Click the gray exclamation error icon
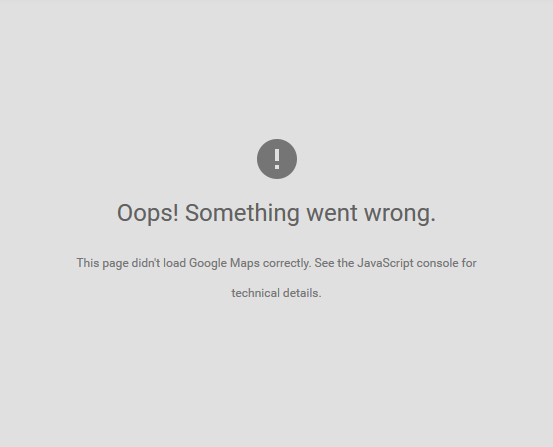The height and width of the screenshot is (447, 553). tap(277, 159)
